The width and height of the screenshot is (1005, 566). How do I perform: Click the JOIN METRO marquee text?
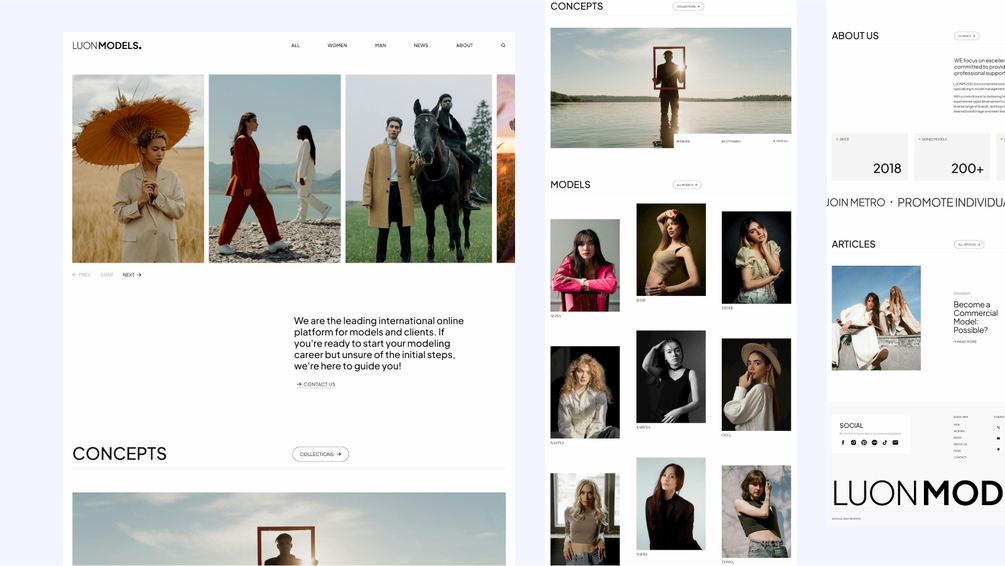[856, 203]
